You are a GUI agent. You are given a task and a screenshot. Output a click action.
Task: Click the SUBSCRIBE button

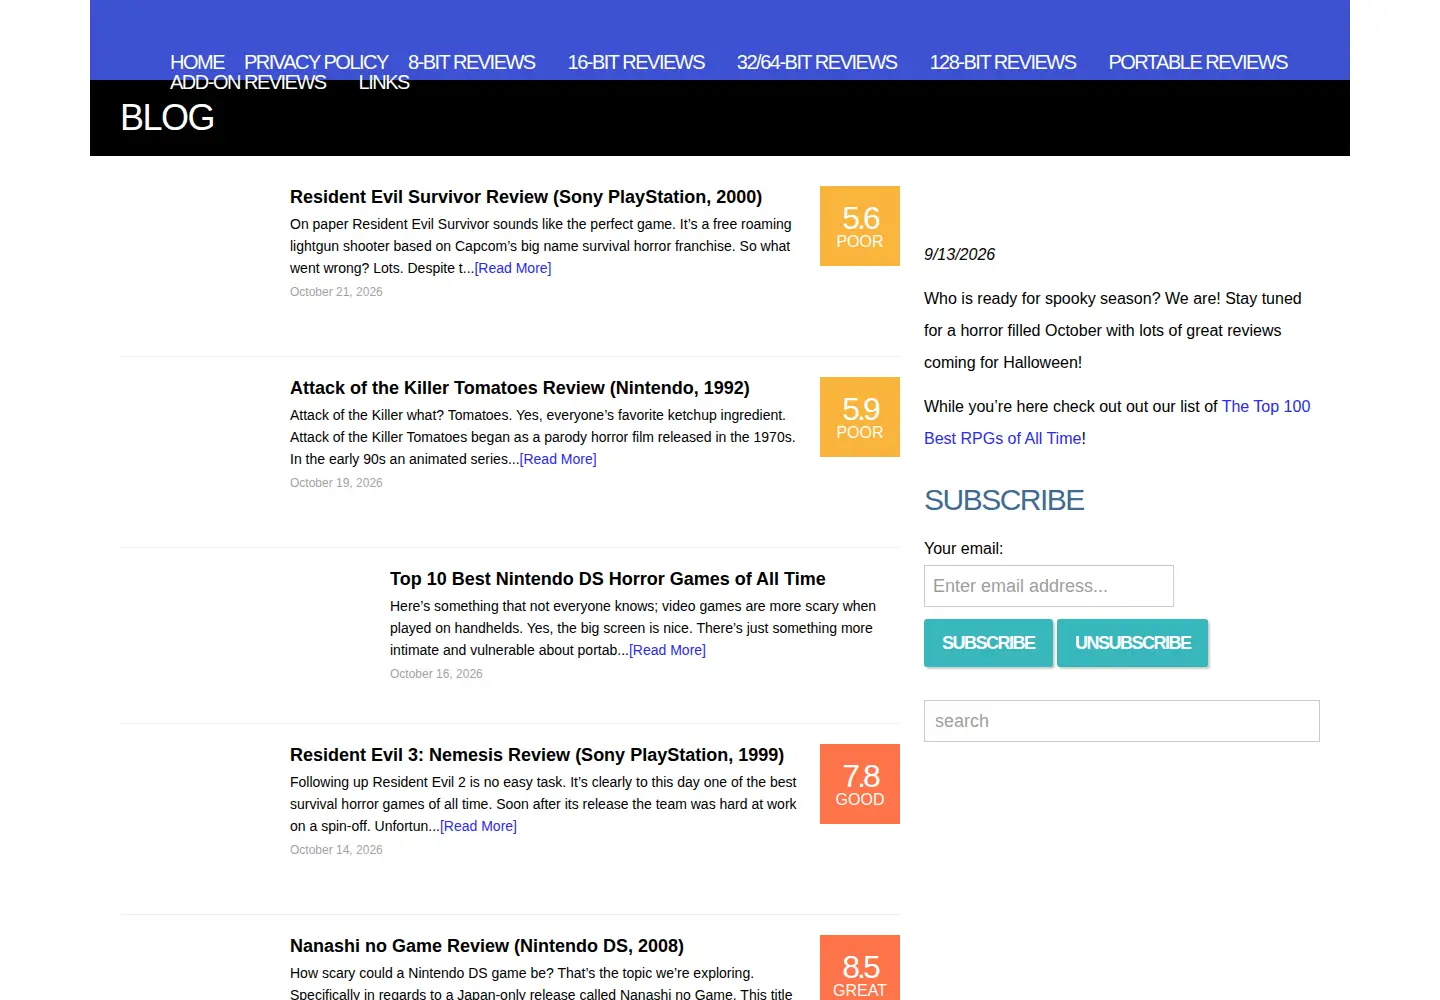[x=988, y=643]
